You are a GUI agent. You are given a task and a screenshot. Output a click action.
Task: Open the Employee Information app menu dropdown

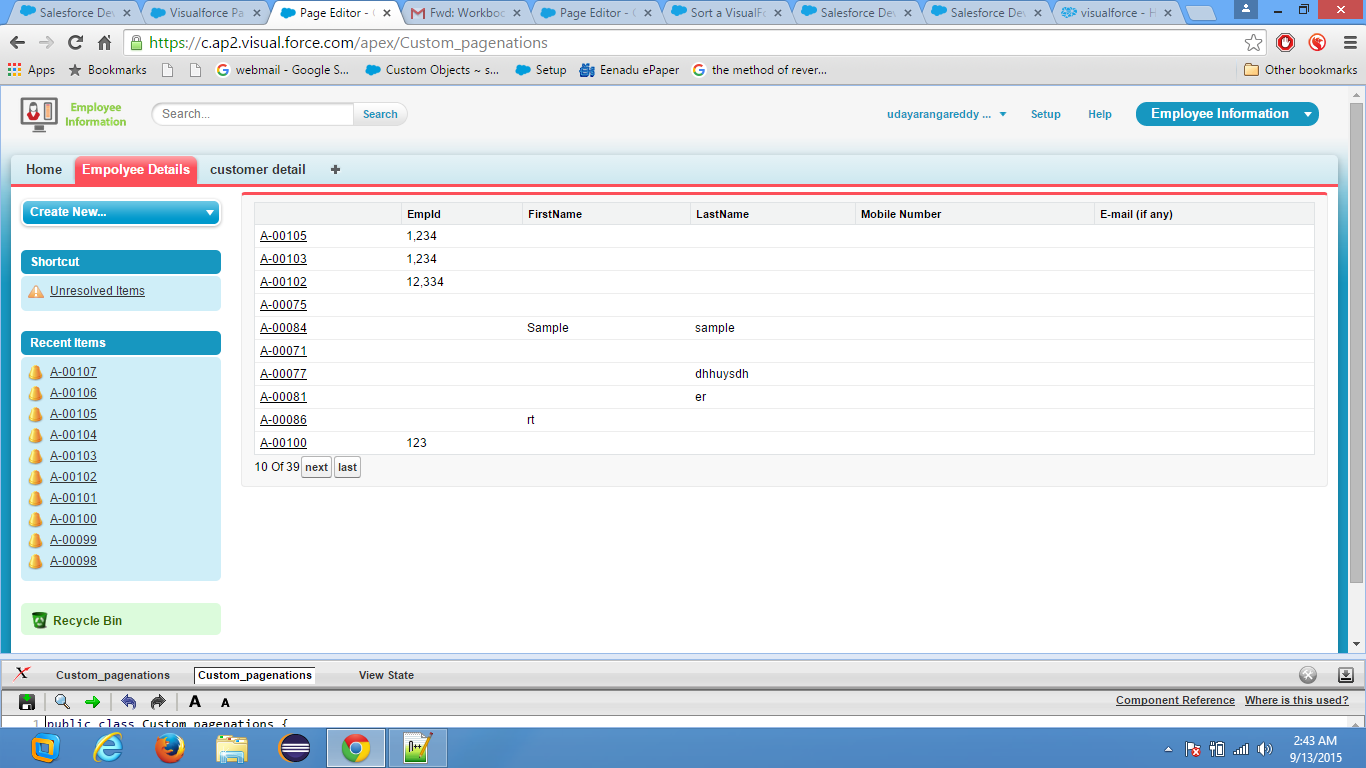[1227, 114]
